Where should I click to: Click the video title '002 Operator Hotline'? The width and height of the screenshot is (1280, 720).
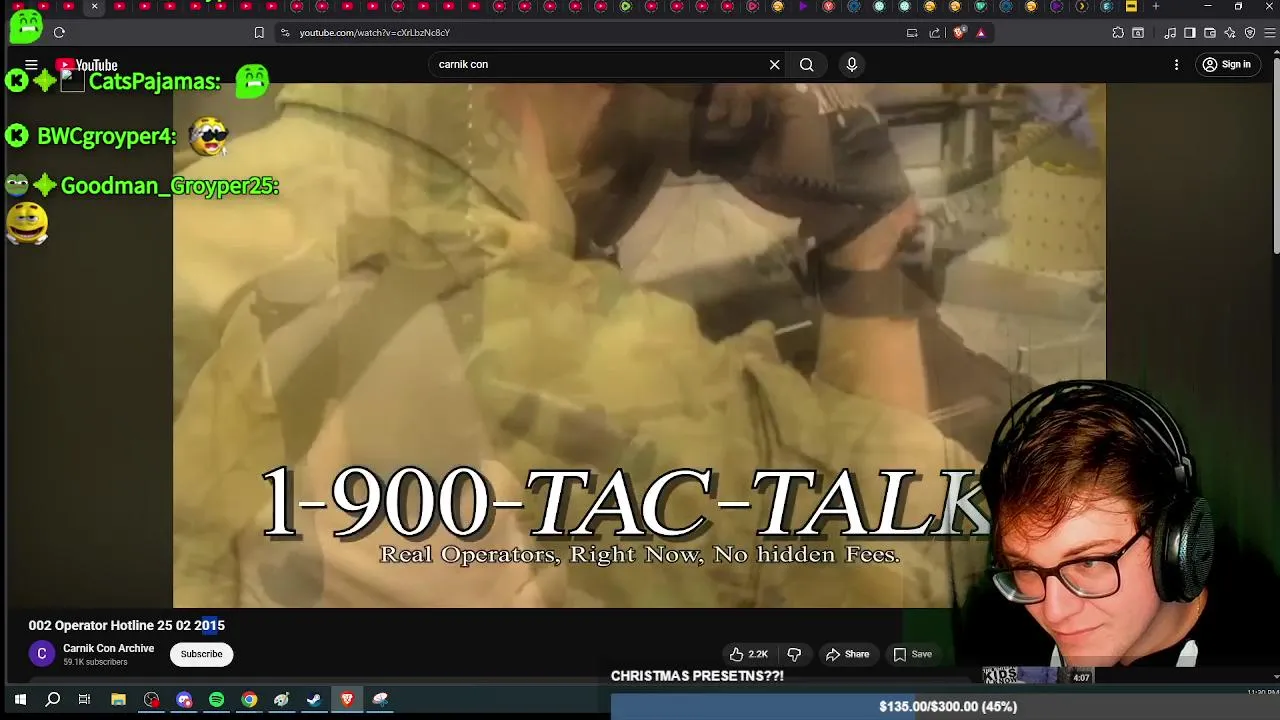[127, 626]
